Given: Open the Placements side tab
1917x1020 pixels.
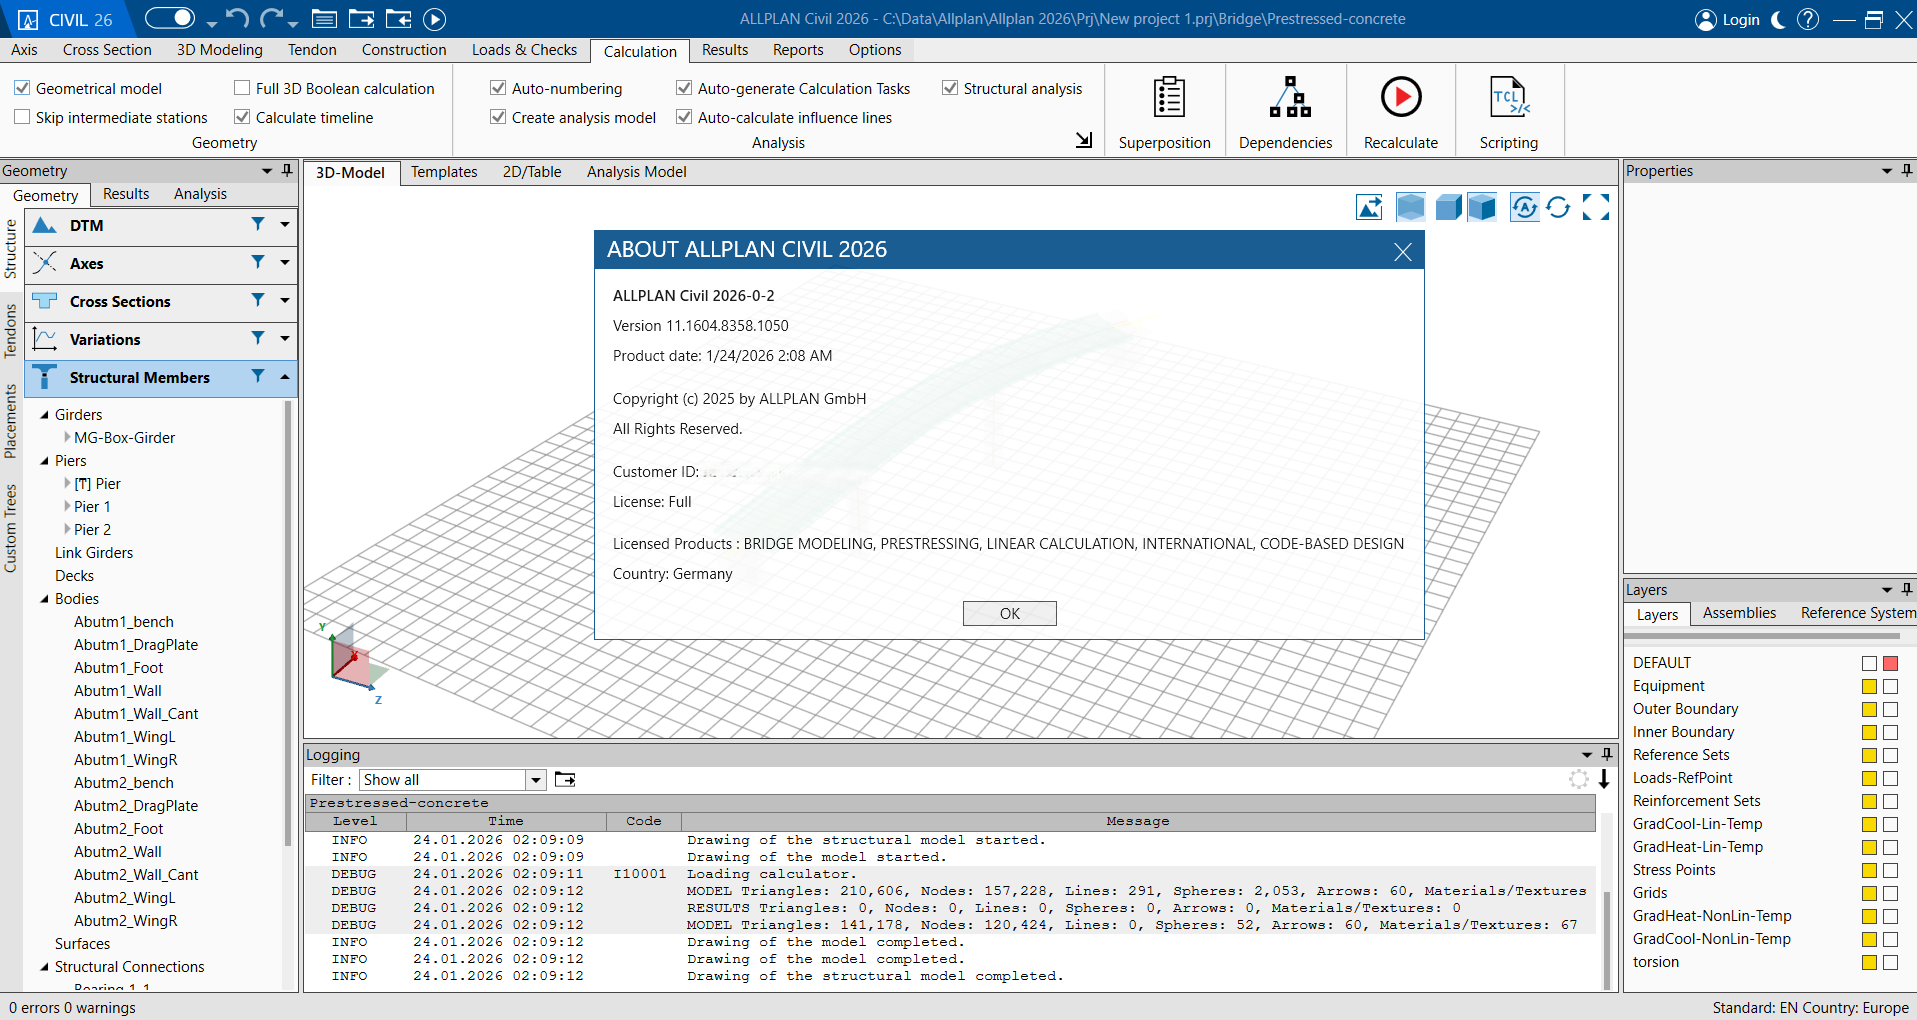Looking at the screenshot, I should click(11, 421).
